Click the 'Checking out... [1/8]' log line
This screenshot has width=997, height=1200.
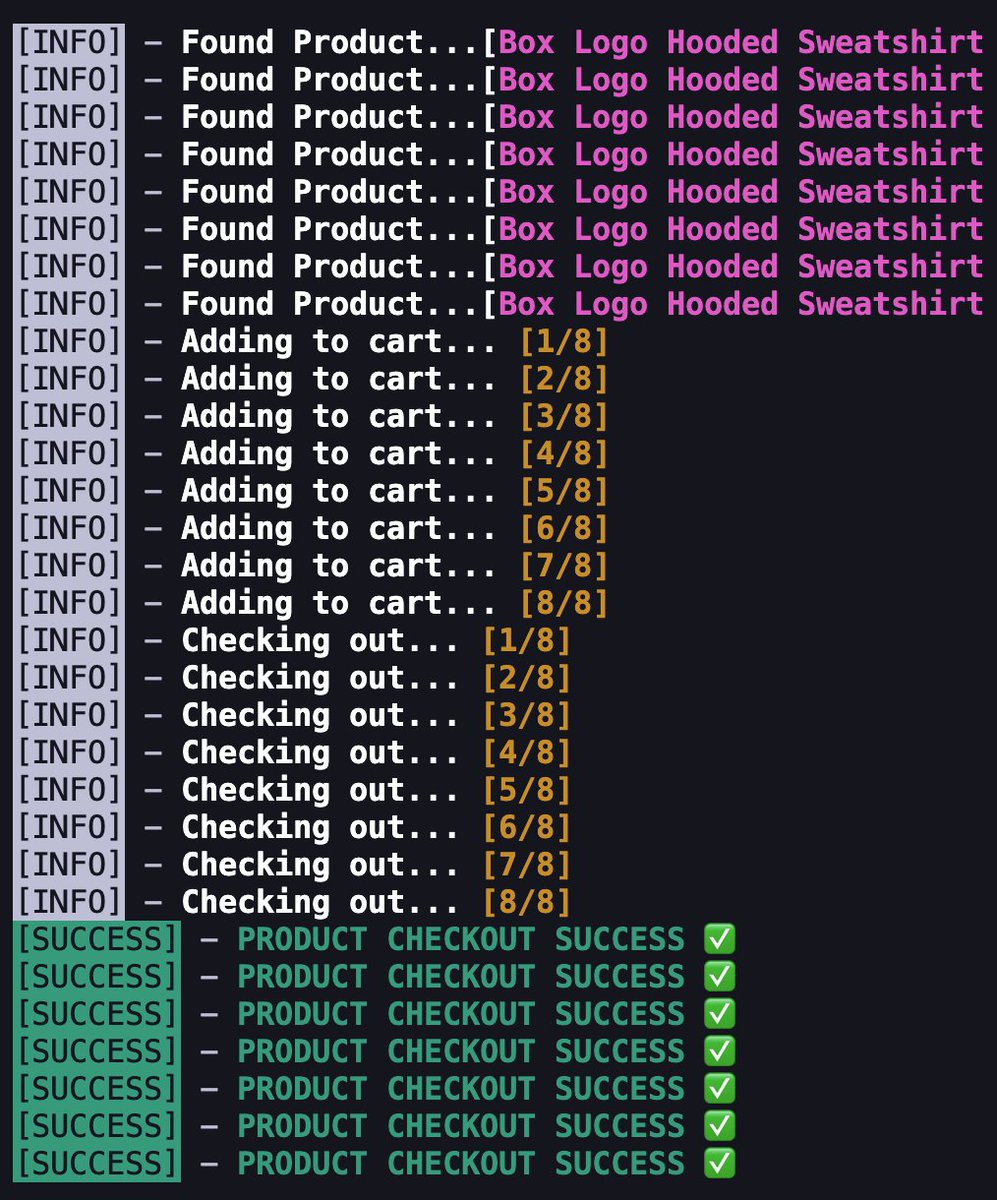click(x=292, y=640)
